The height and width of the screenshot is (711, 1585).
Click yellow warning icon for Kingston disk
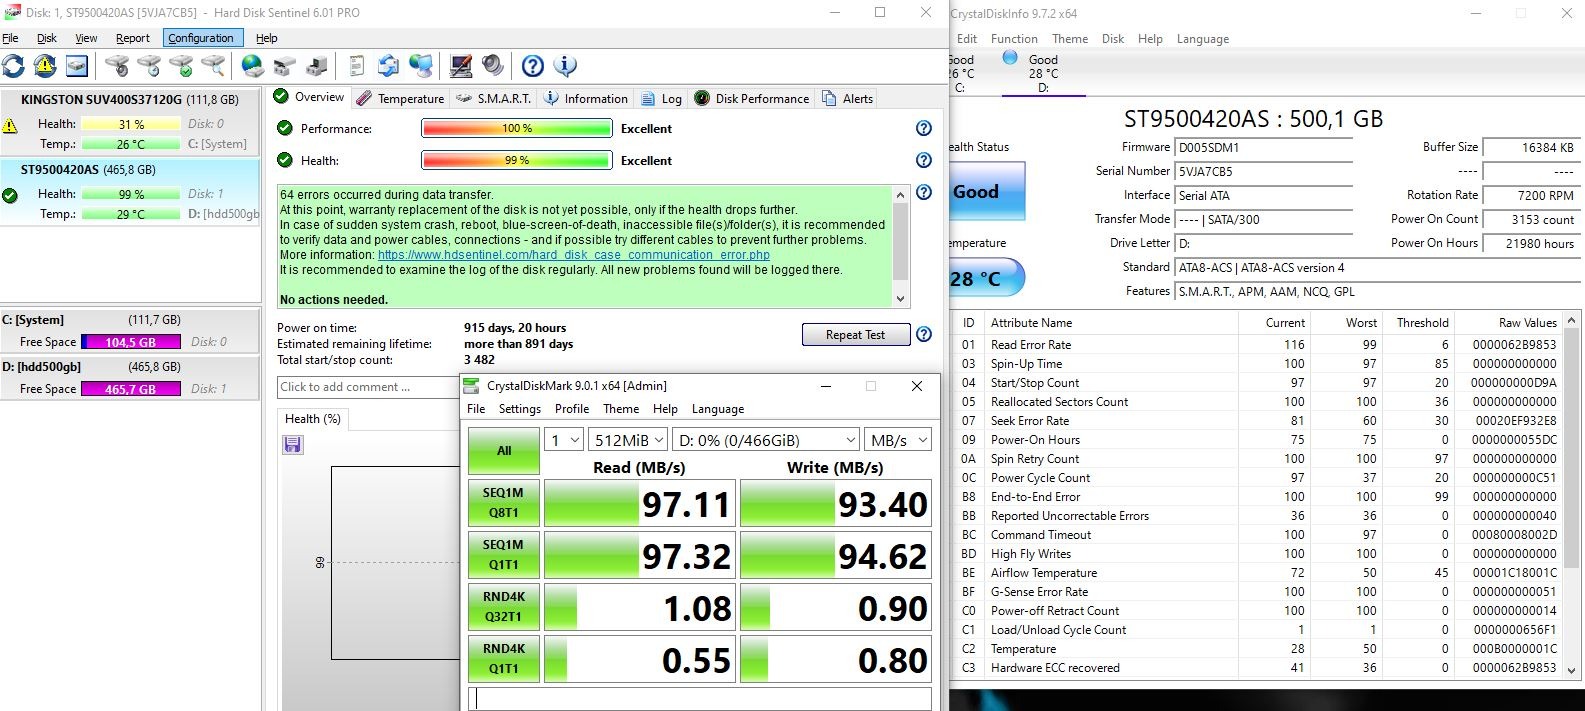pyautogui.click(x=10, y=126)
